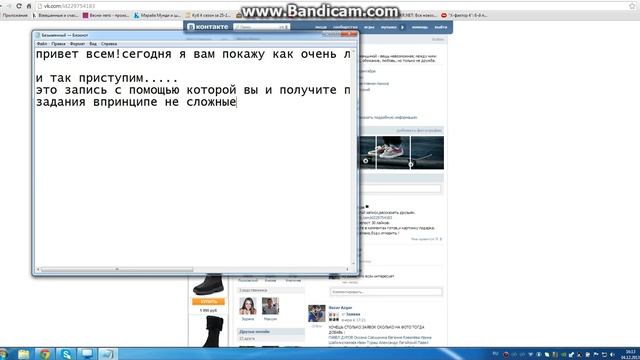Click выйти to log out of VK

pyautogui.click(x=441, y=27)
